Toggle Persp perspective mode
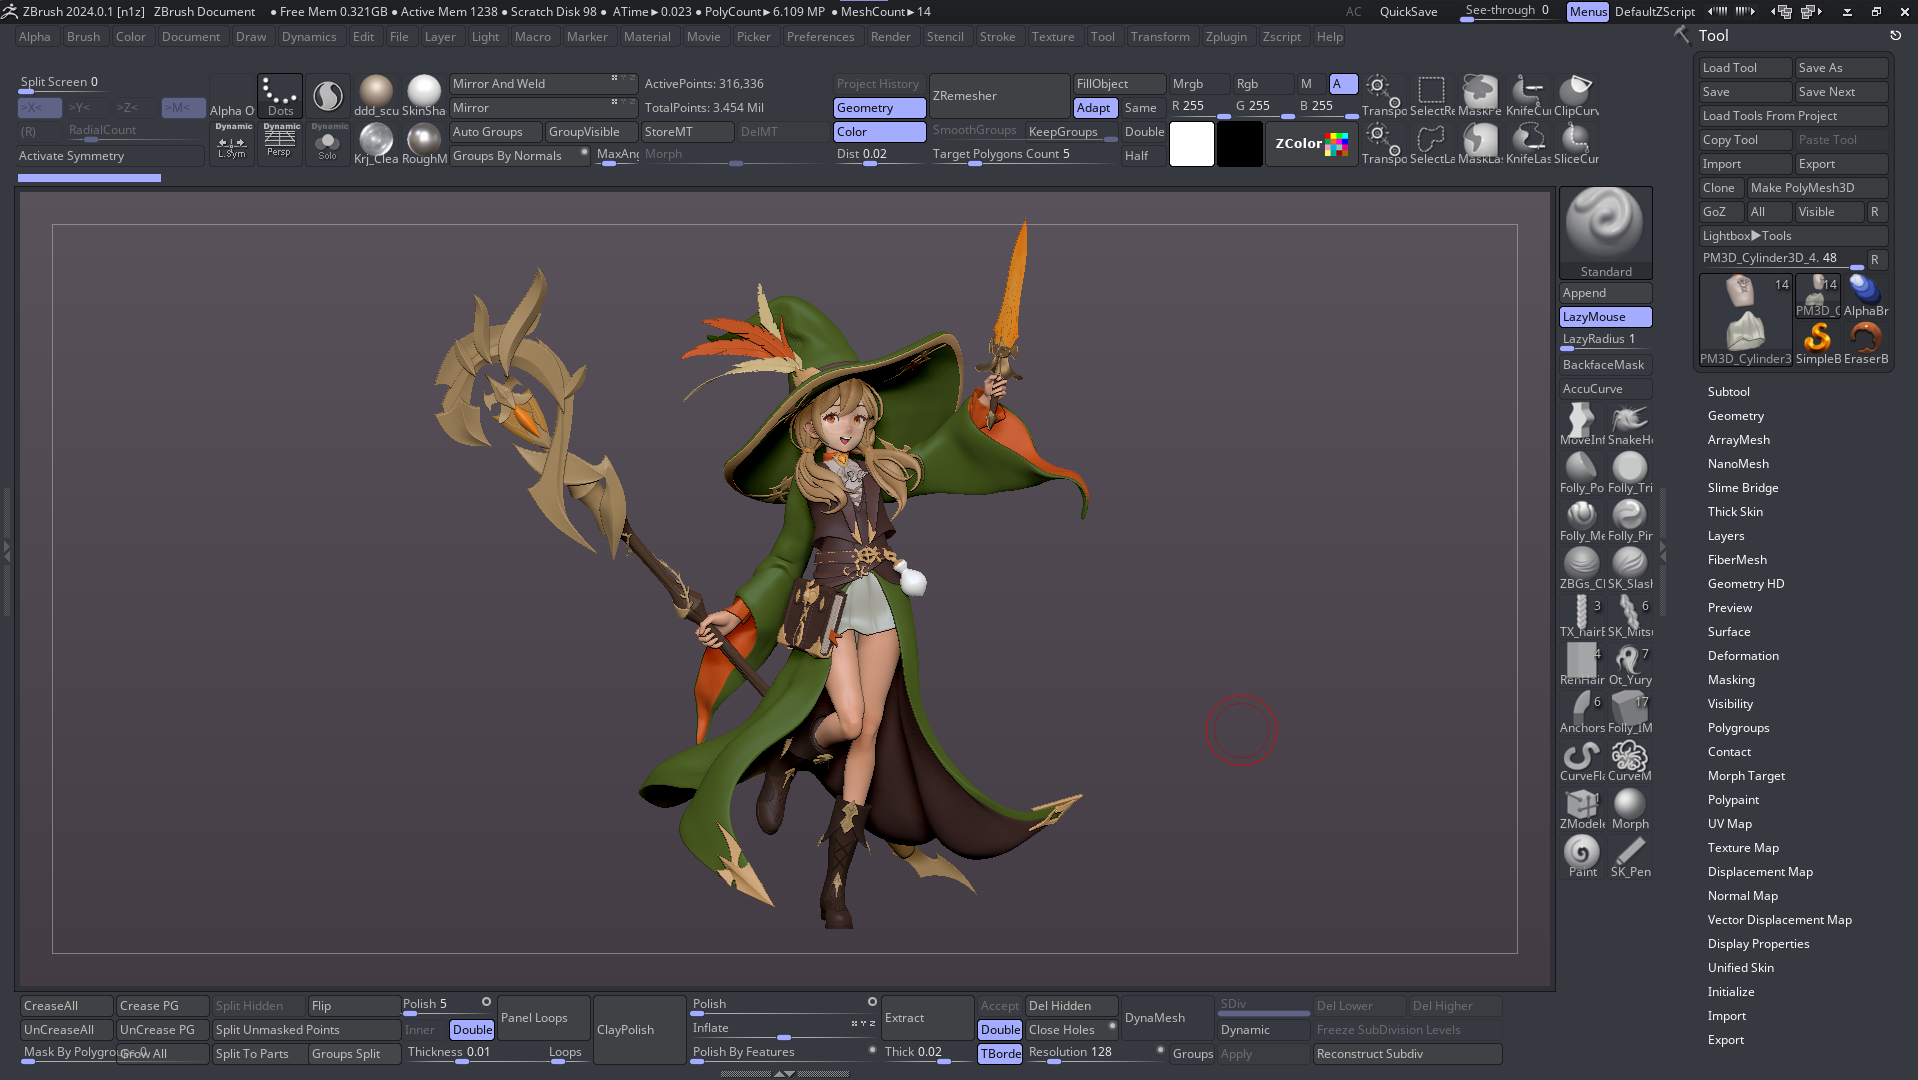1918x1080 pixels. 280,141
